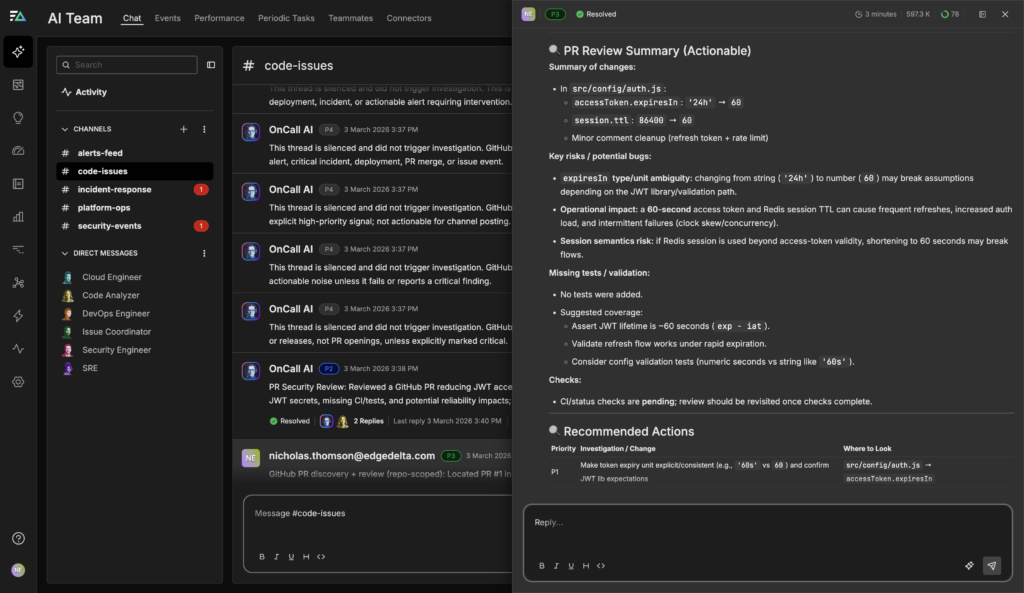Open the bar chart icon in left sidebar
The height and width of the screenshot is (593, 1024).
(18, 216)
